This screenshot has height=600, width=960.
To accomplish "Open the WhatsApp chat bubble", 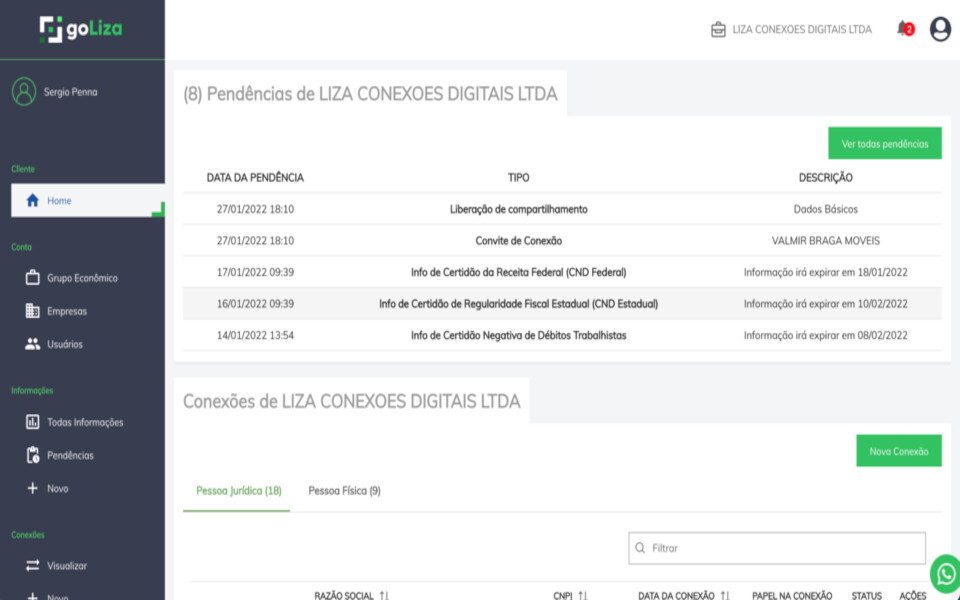I will pos(946,574).
